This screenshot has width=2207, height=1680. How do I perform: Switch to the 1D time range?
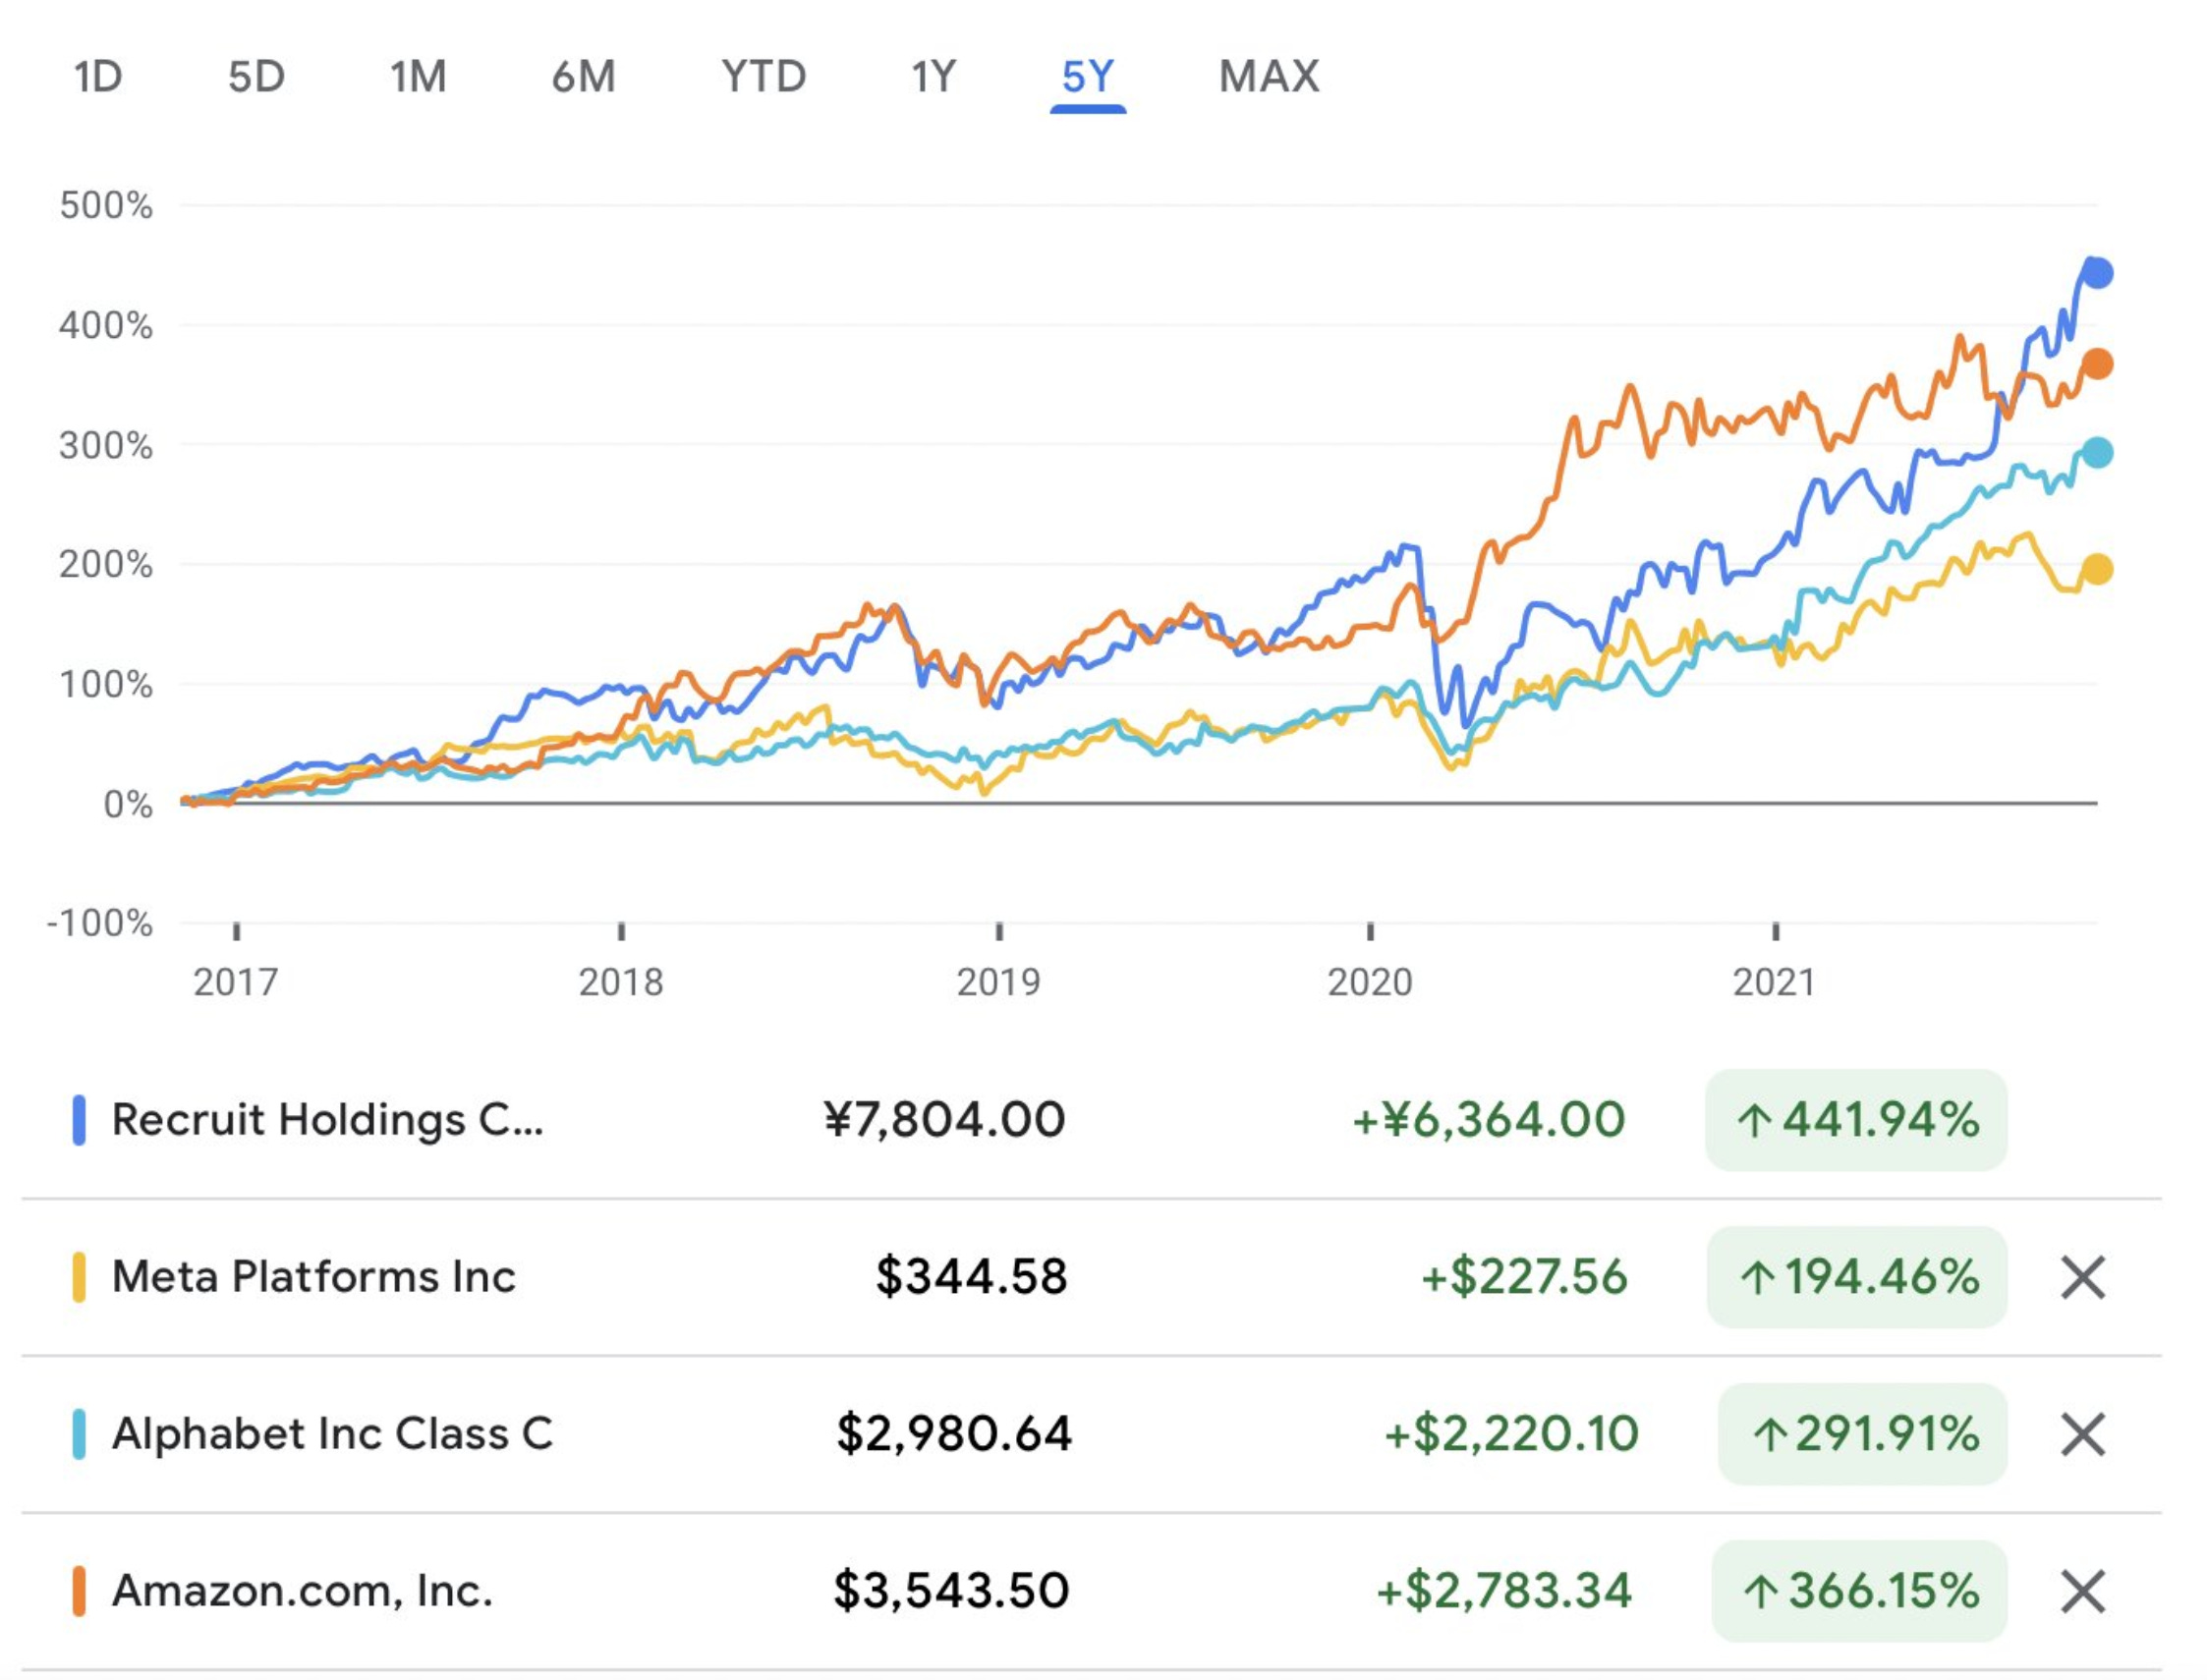98,77
